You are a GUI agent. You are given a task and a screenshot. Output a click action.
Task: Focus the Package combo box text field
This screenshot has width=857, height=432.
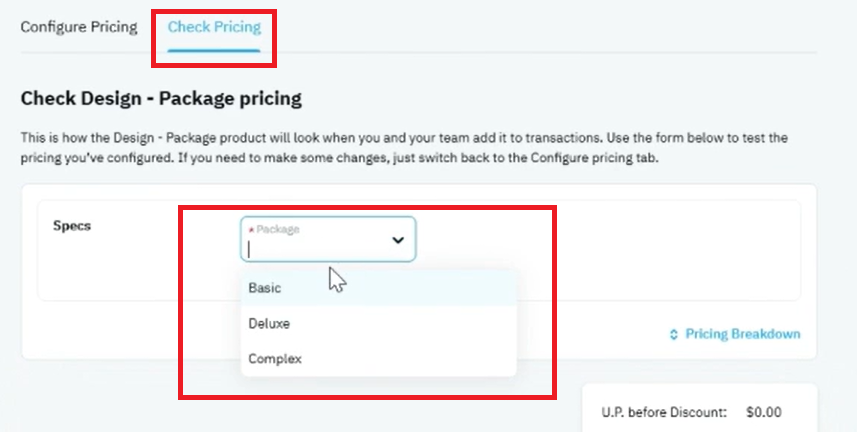328,240
